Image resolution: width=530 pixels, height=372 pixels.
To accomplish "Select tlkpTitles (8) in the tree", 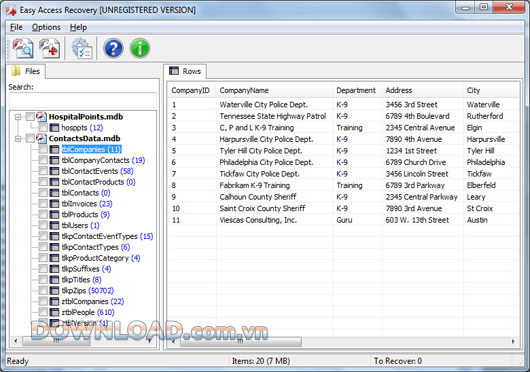I will (81, 280).
